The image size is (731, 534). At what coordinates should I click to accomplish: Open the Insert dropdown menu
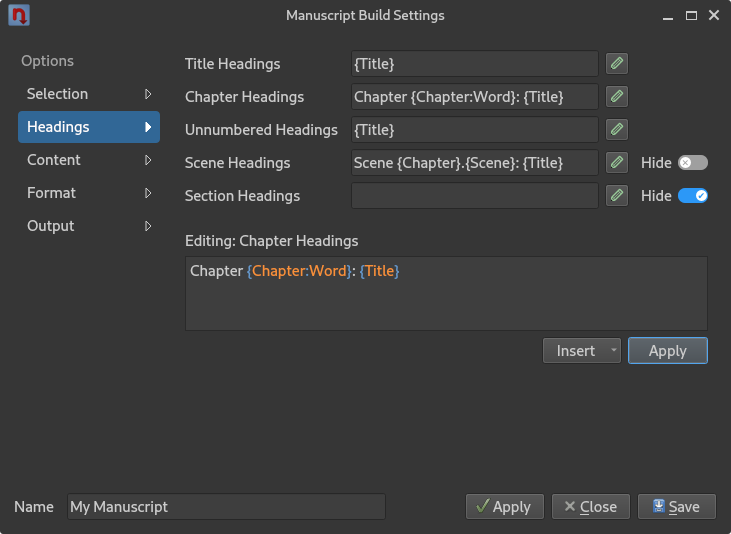point(581,351)
